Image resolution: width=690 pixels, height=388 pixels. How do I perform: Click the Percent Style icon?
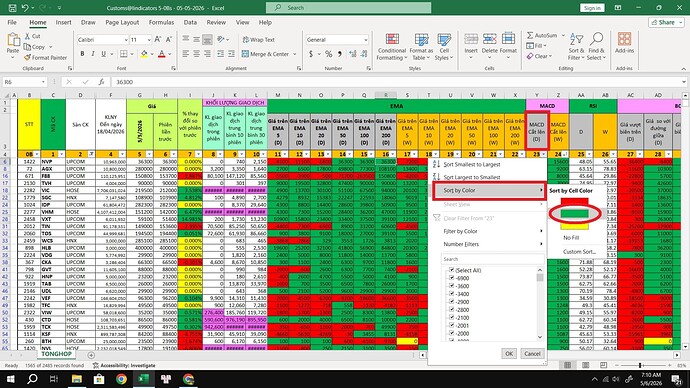point(328,54)
